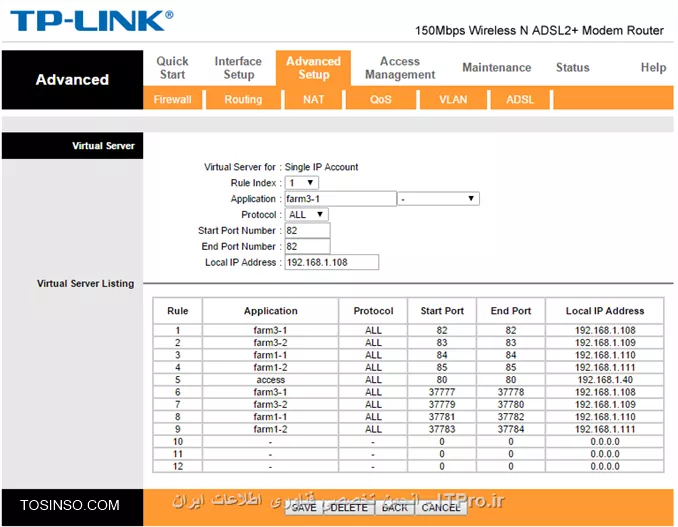Click the Single IP Account text
Image resolution: width=678 pixels, height=527 pixels.
coord(321,167)
